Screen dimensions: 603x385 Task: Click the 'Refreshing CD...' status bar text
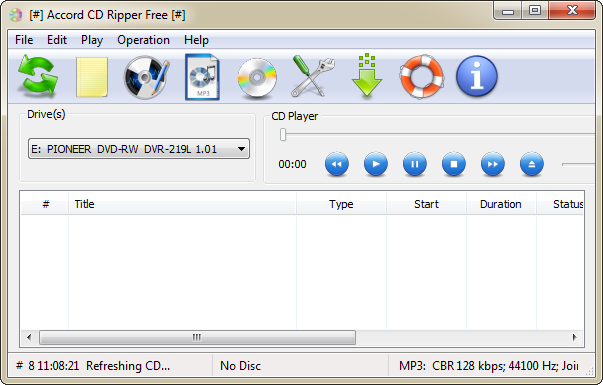coord(128,365)
